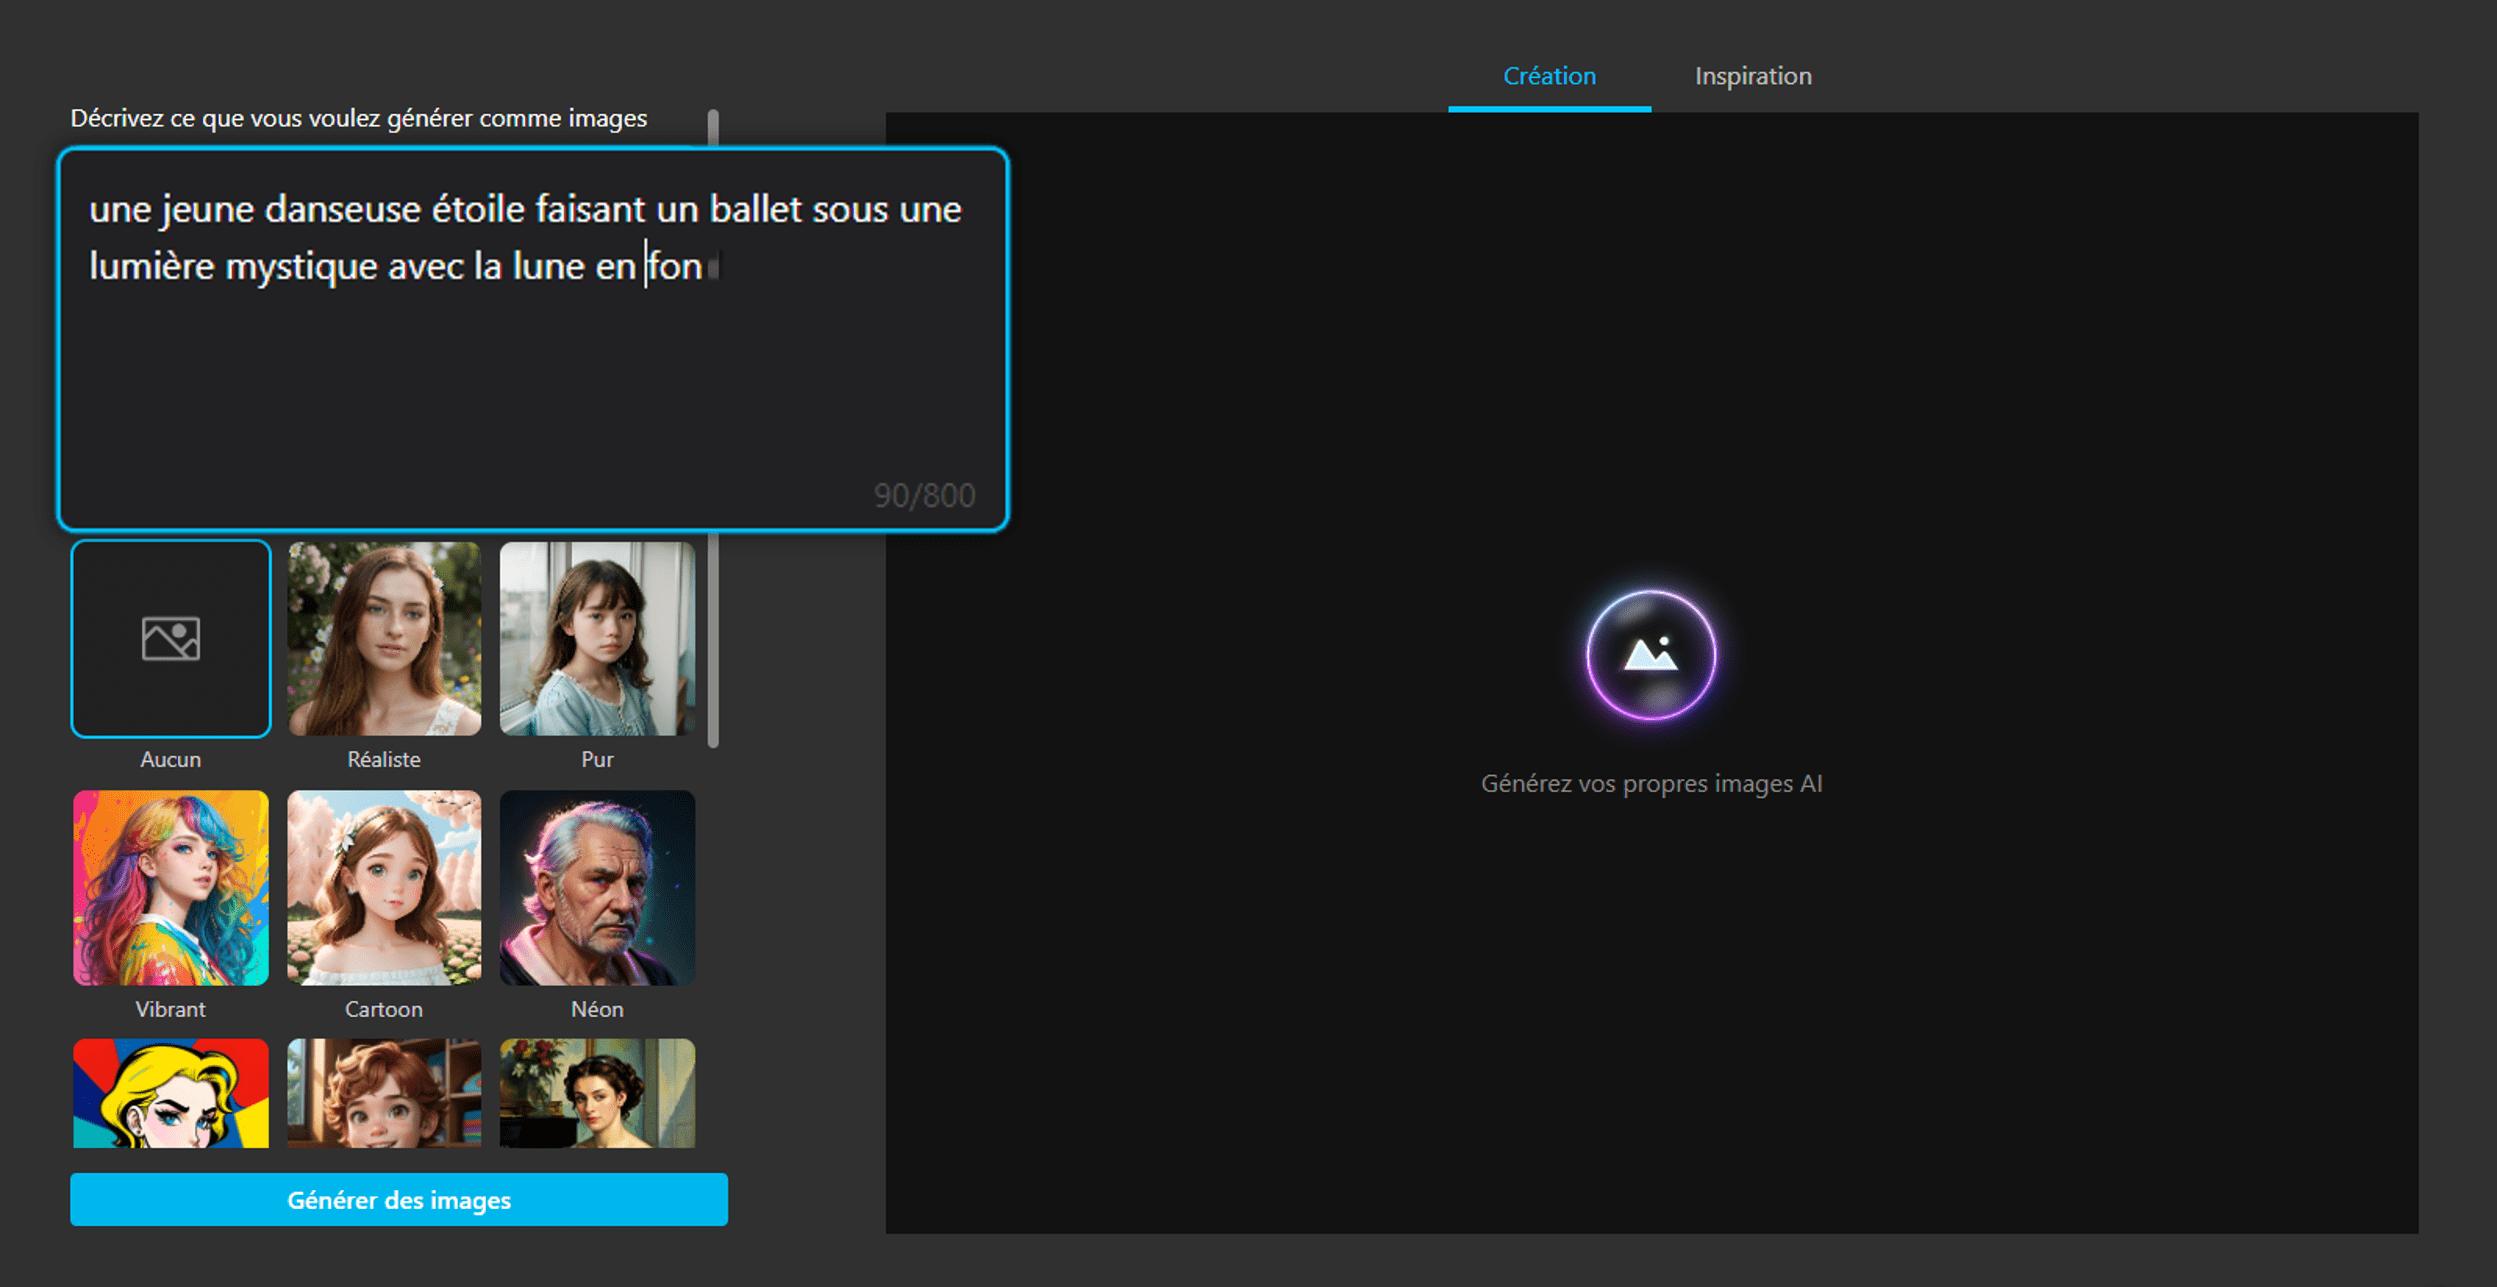The image size is (2497, 1287).
Task: Select the pop-art blonde comic style thumbnail
Action: coord(170,1092)
